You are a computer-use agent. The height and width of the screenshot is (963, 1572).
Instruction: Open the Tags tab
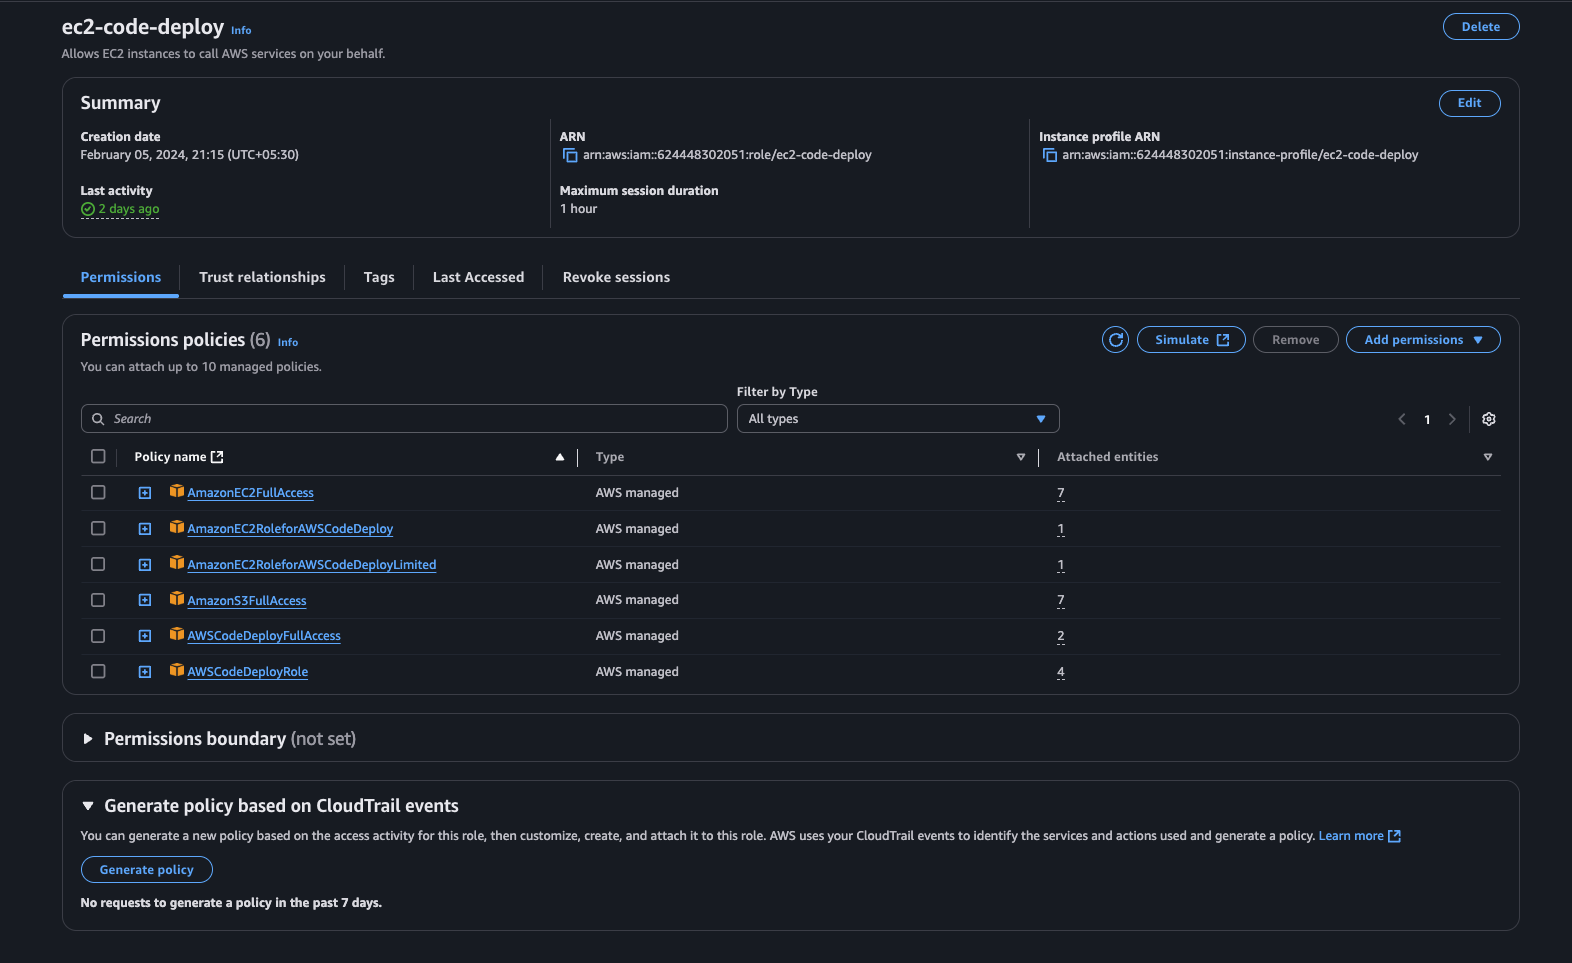379,277
